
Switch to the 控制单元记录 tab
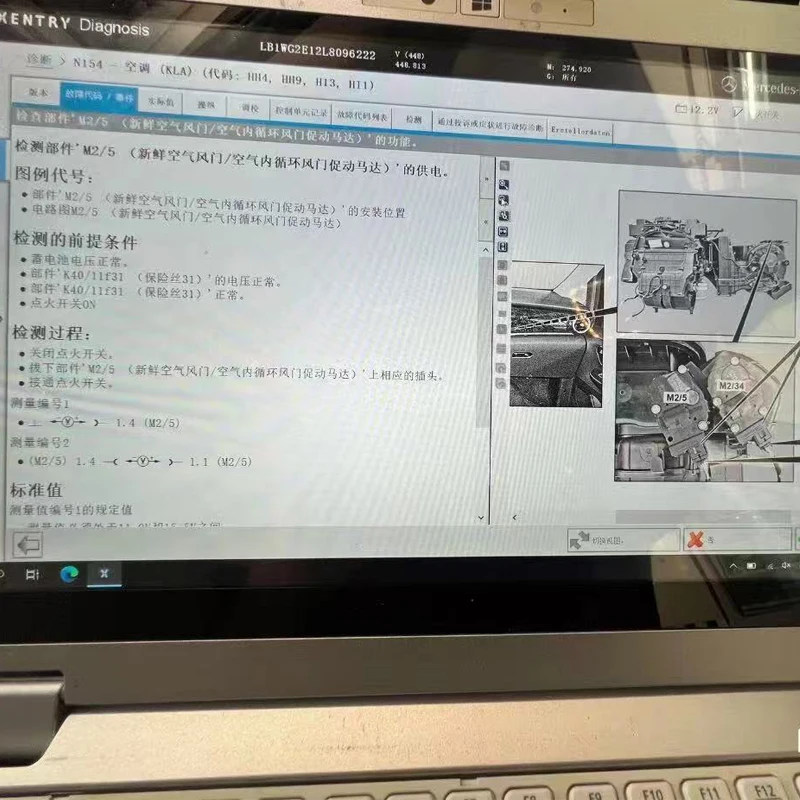[301, 112]
